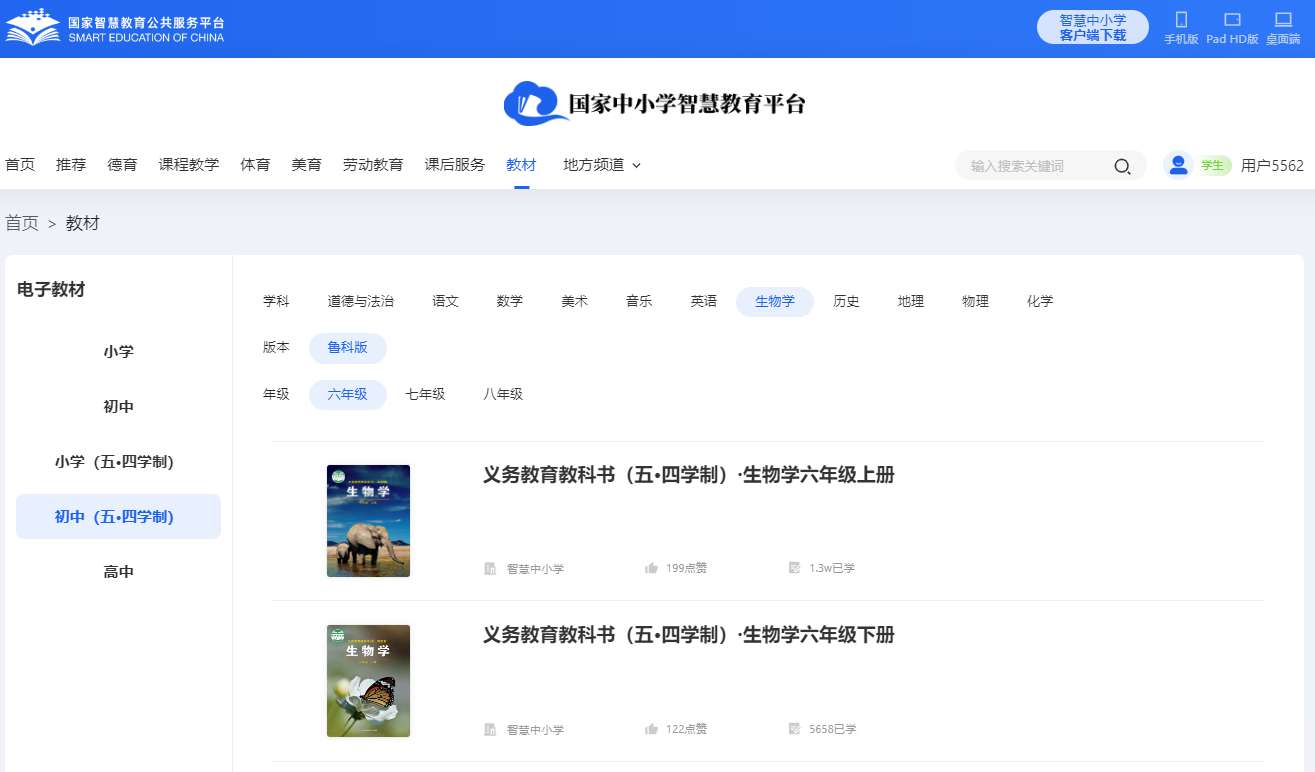Open the 手机版 phone icon
Image resolution: width=1315 pixels, height=772 pixels.
(x=1181, y=19)
